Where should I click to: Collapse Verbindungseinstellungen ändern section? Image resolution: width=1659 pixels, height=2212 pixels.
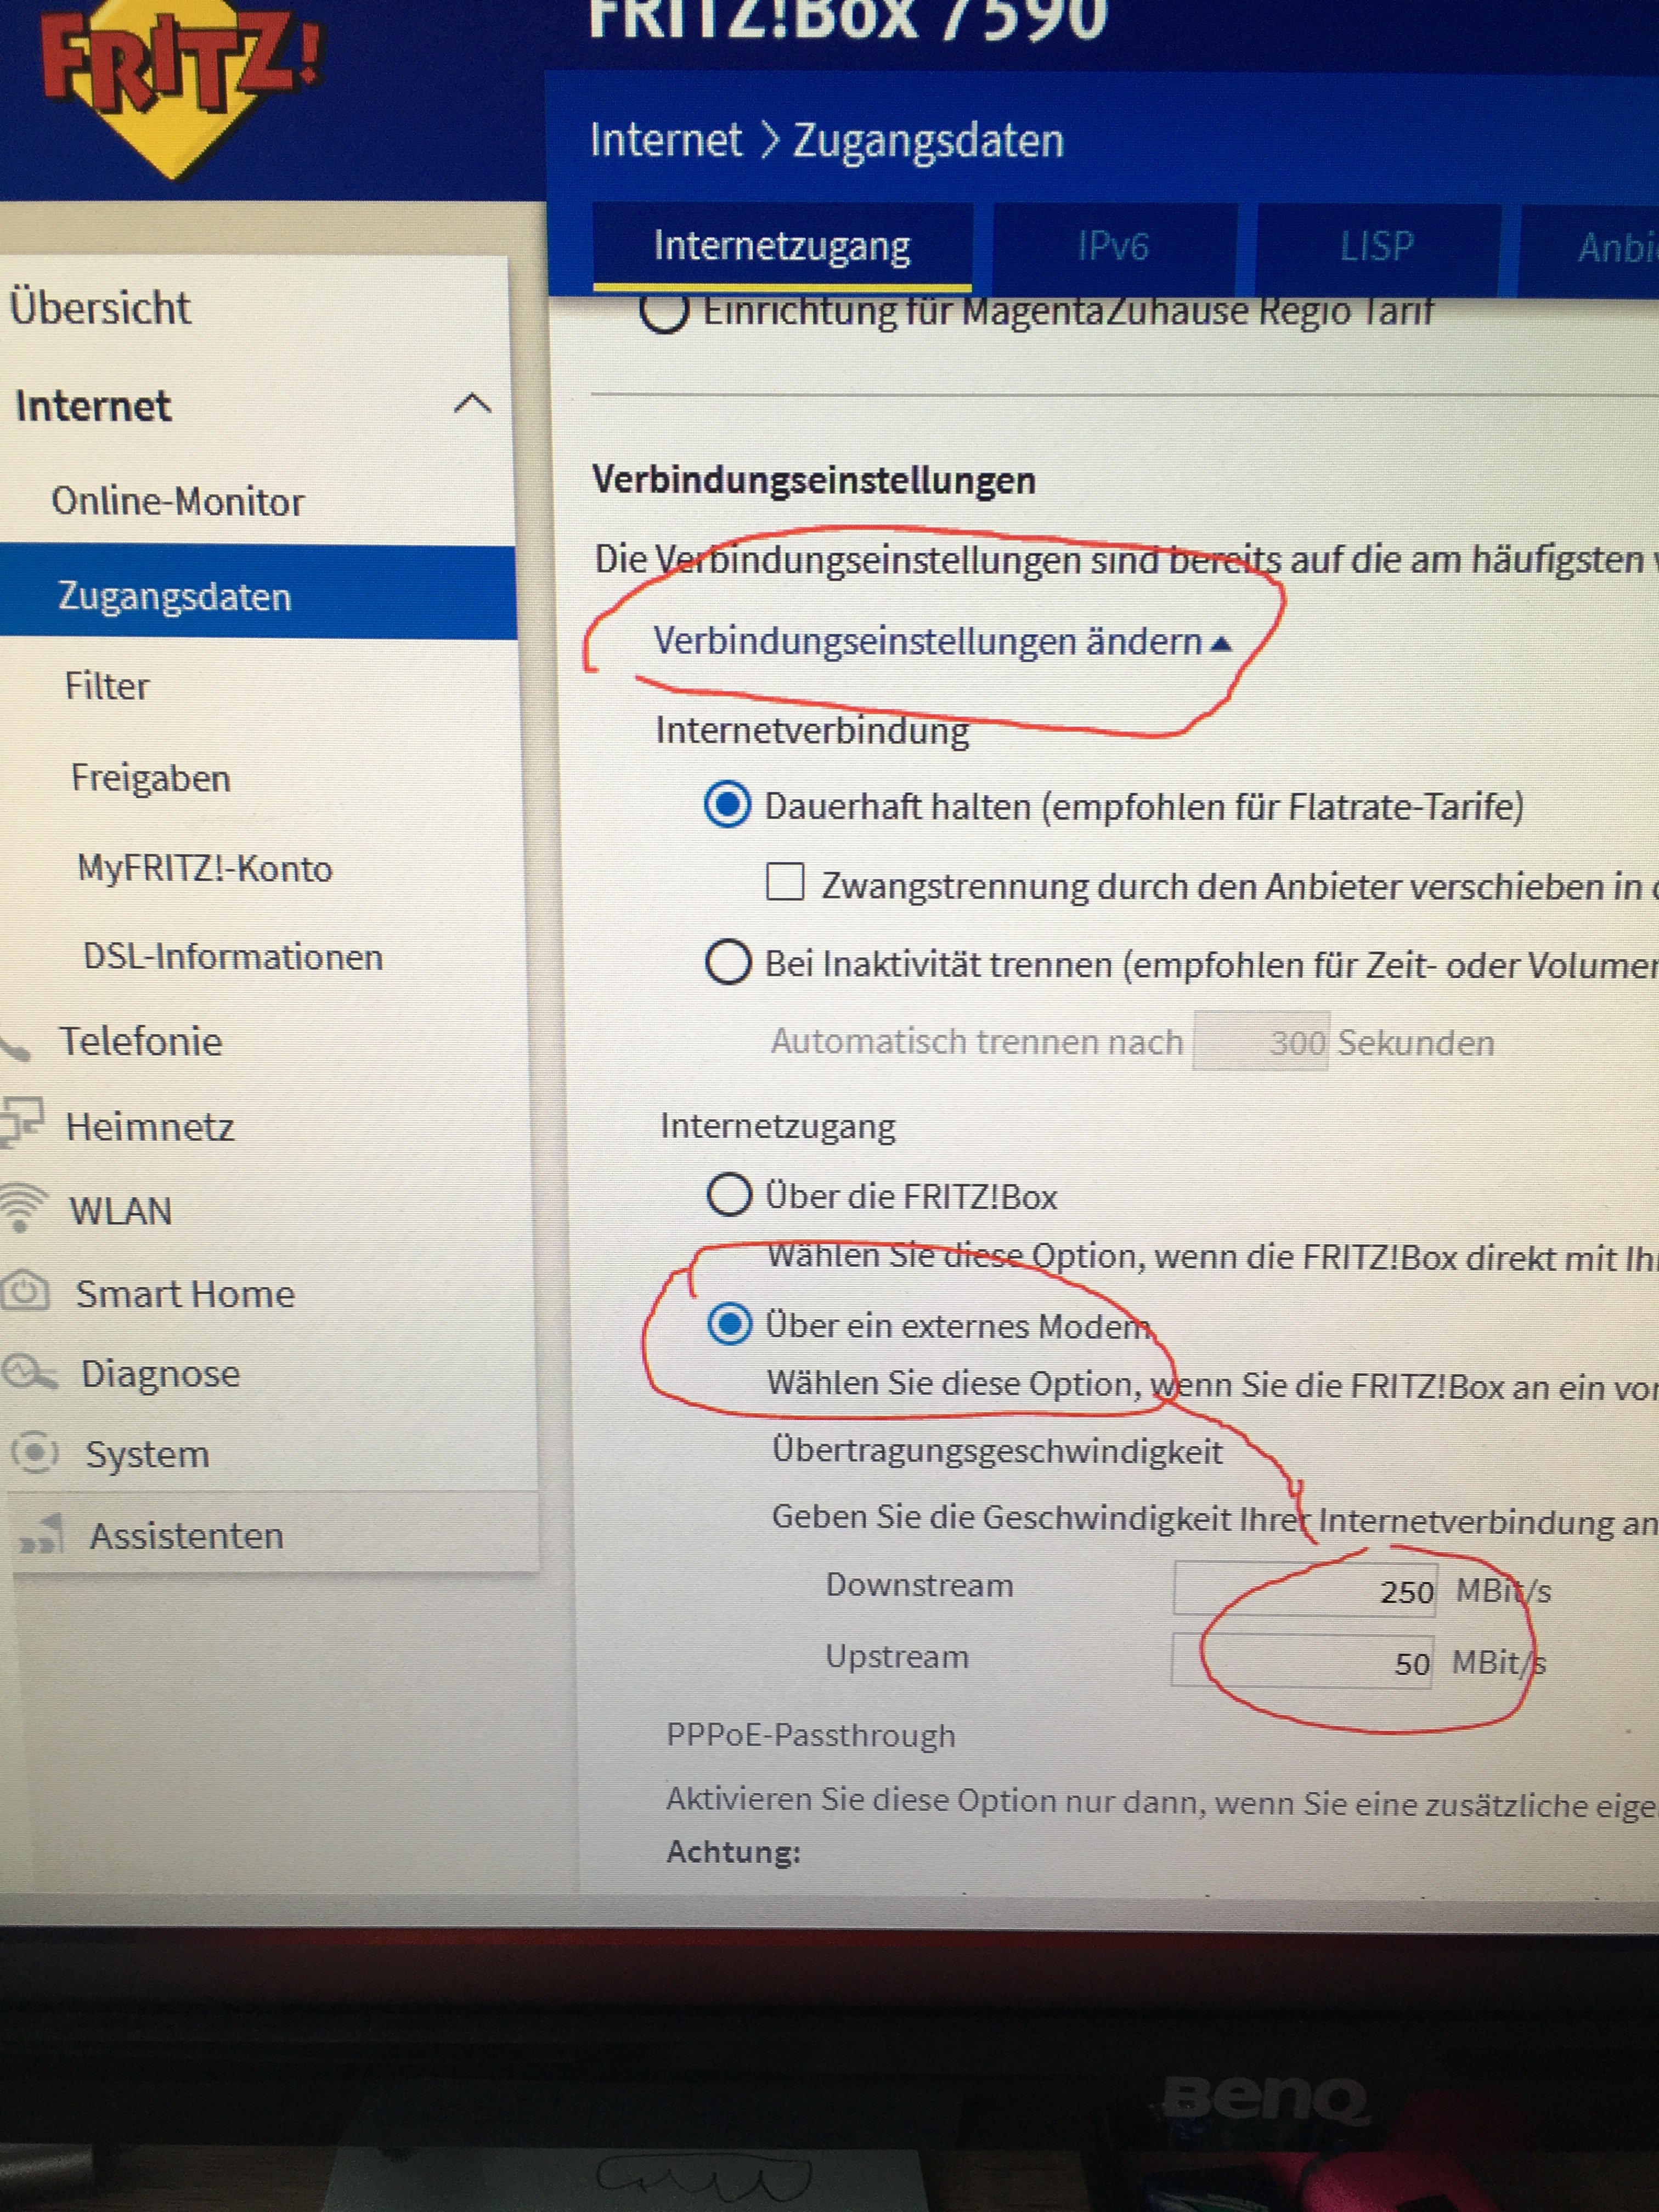point(942,641)
